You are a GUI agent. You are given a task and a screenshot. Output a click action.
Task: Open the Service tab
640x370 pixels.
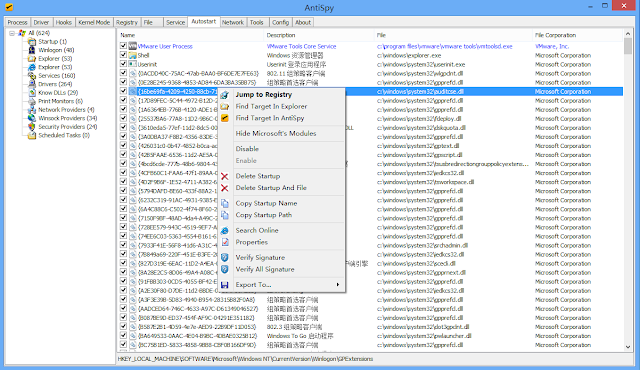coord(175,22)
